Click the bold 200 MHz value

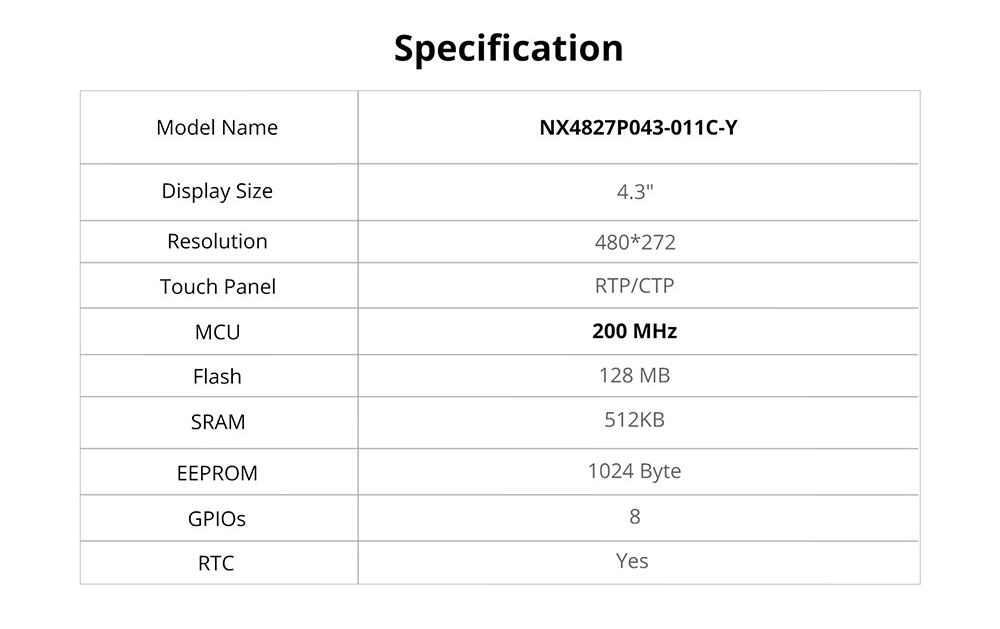[634, 331]
